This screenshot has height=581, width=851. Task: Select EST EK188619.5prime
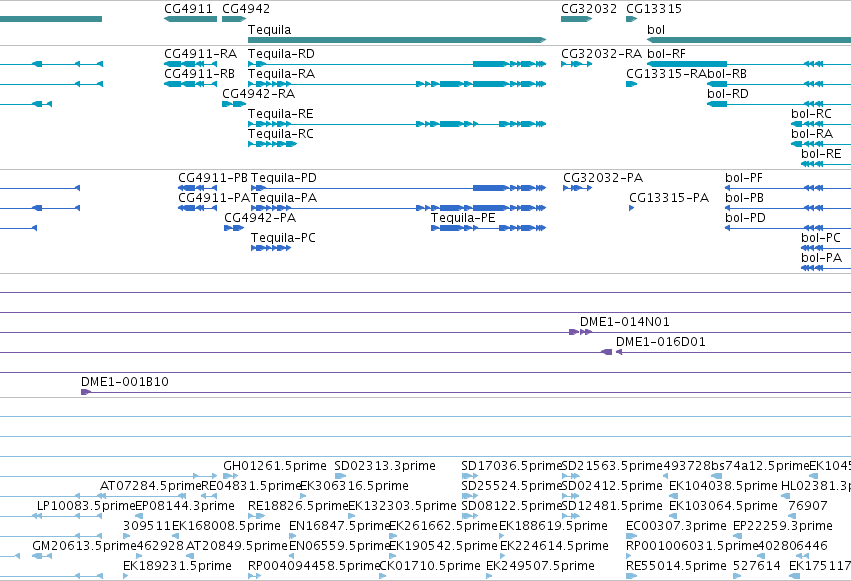pos(553,526)
